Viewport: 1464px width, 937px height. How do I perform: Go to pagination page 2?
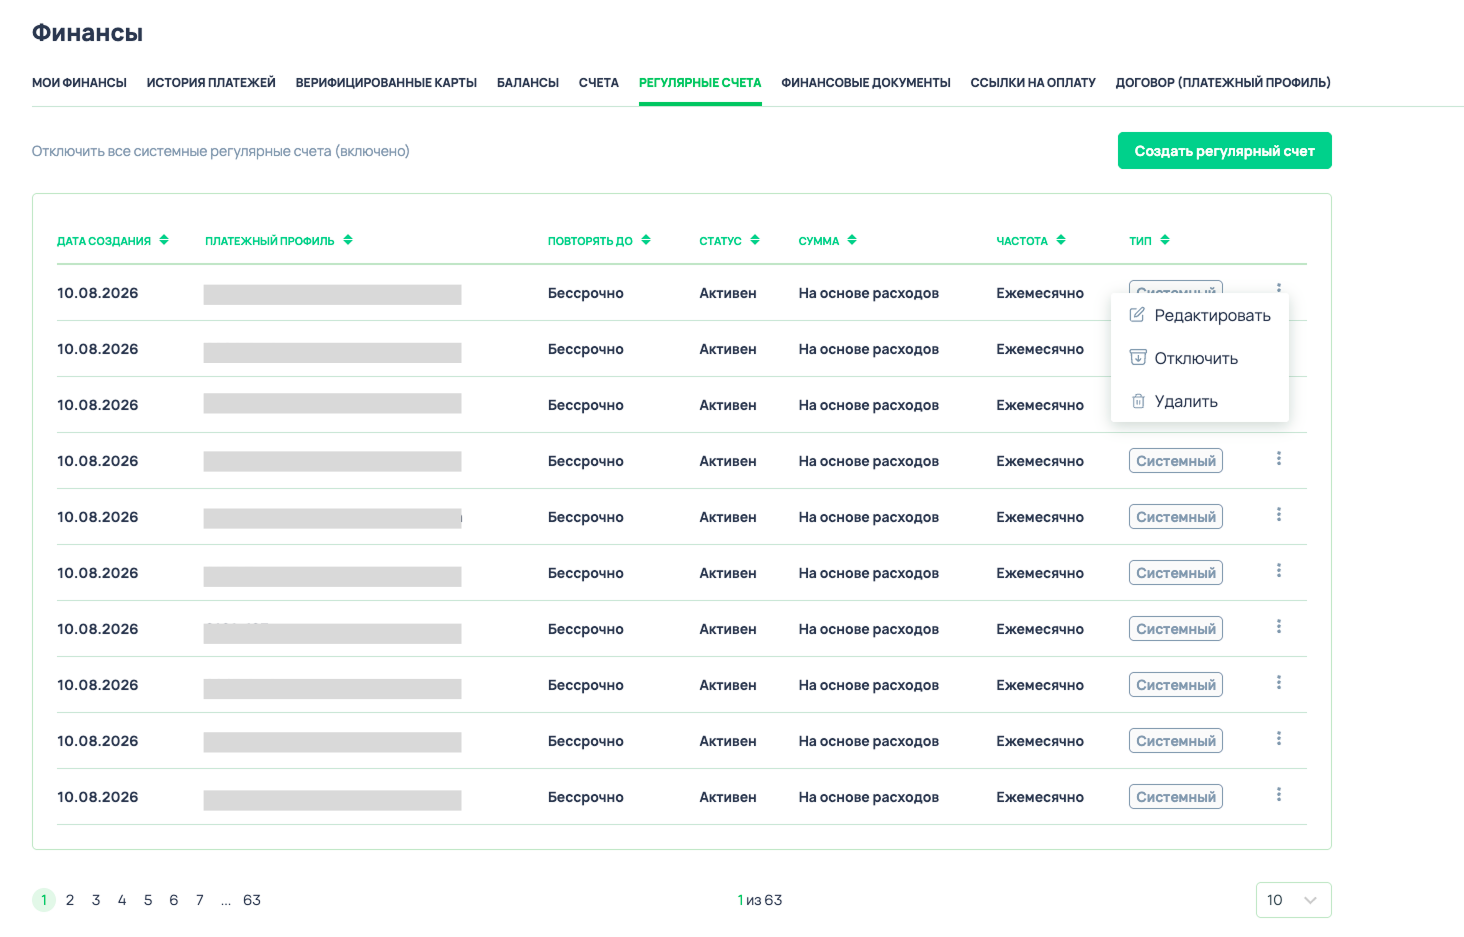(70, 900)
